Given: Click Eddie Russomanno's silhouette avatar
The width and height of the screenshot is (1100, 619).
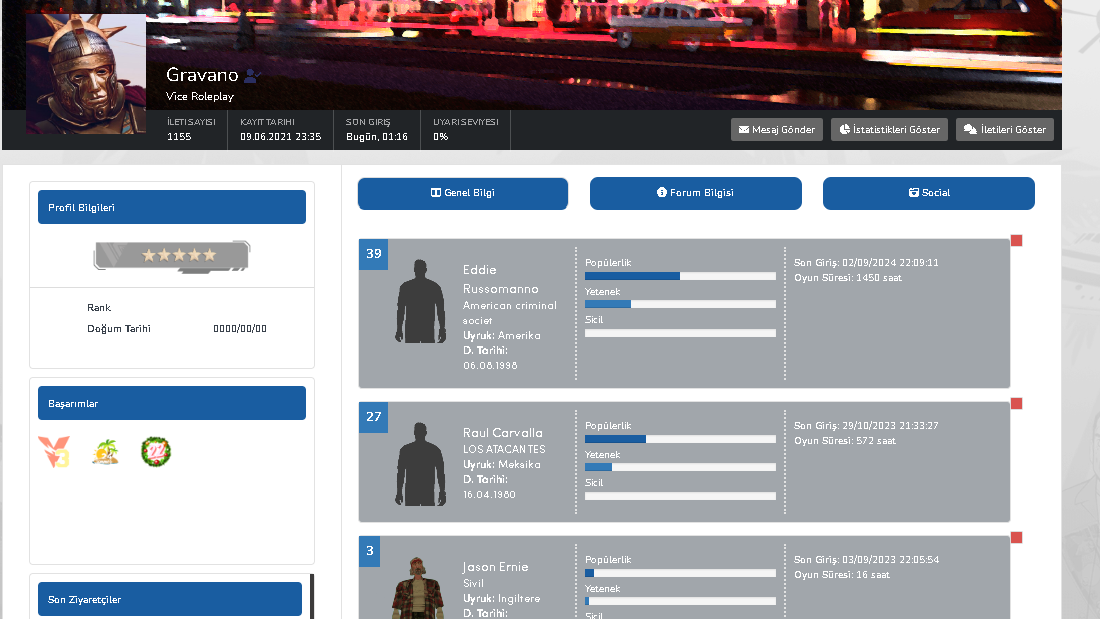Looking at the screenshot, I should point(421,302).
